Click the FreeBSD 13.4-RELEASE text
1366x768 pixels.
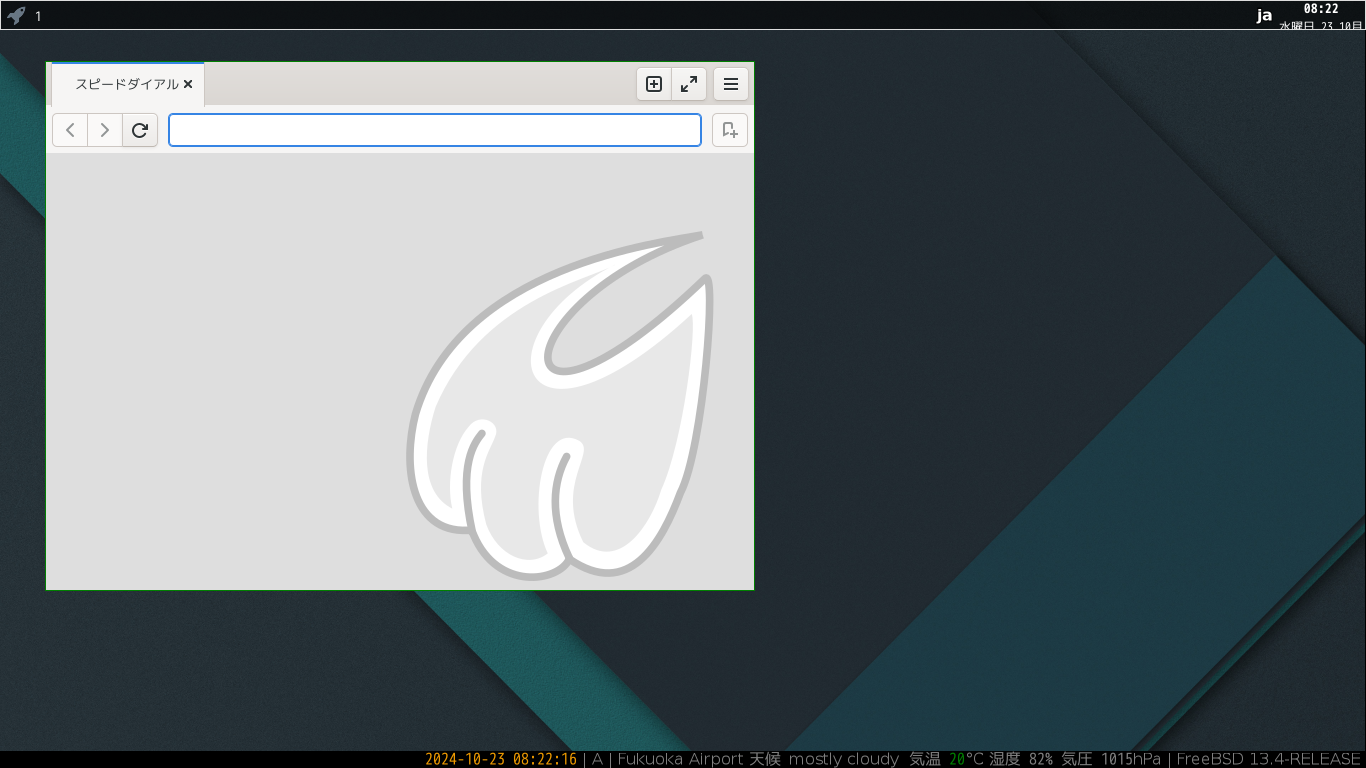[1268, 759]
